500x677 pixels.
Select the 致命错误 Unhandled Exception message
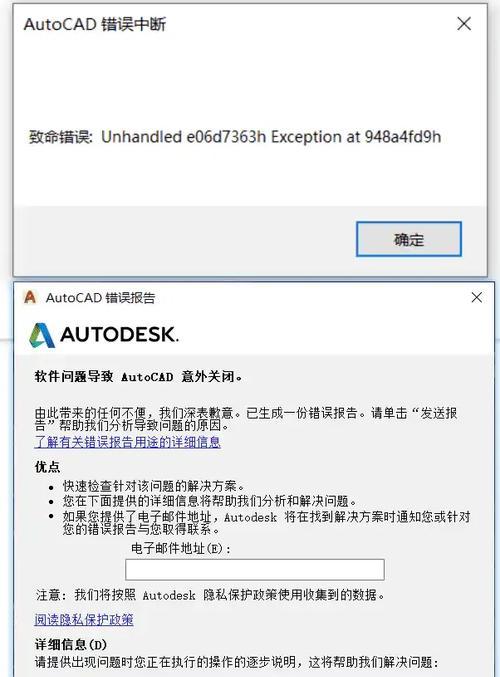pyautogui.click(x=235, y=137)
